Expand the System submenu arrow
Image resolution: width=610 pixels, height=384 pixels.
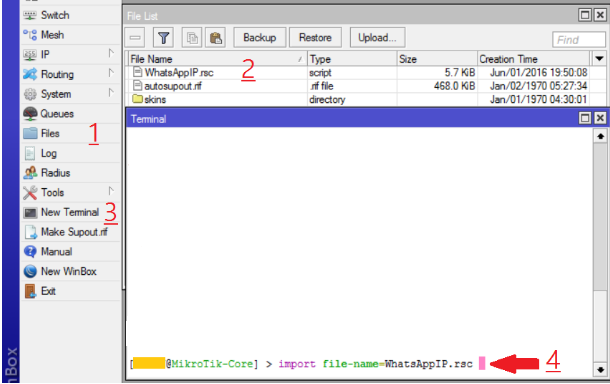(111, 93)
